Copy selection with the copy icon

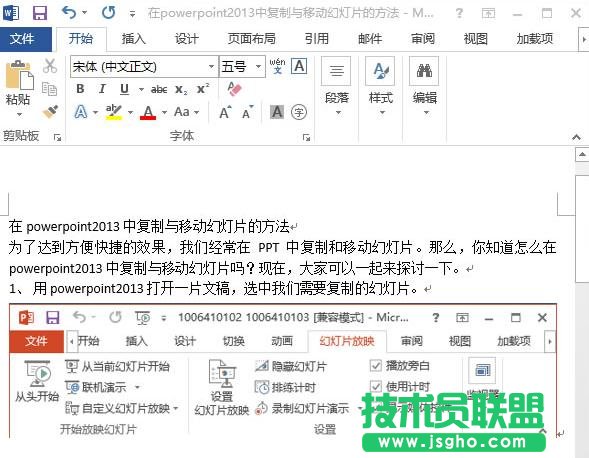coord(49,89)
